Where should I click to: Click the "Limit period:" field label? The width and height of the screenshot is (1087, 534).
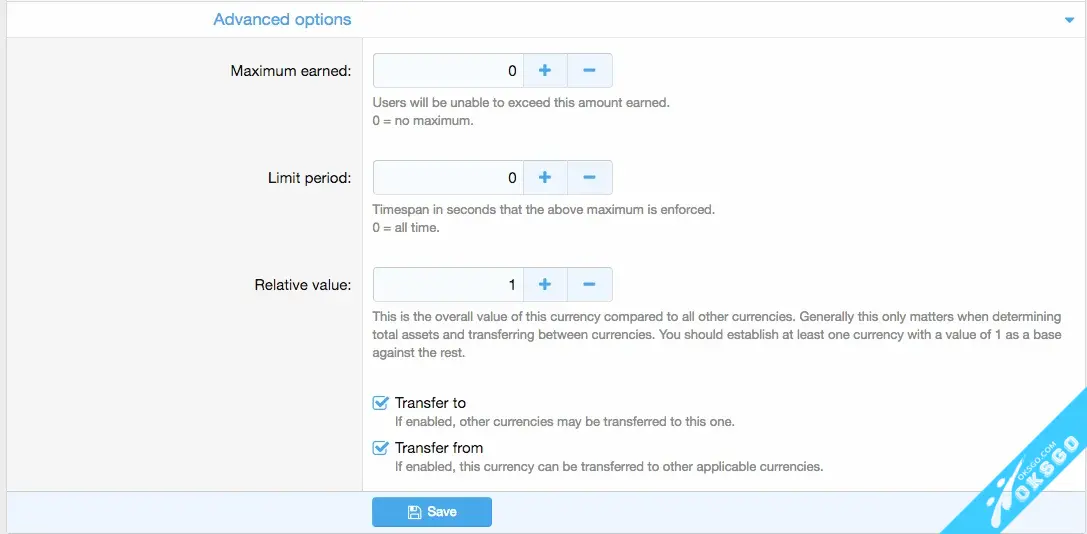pos(309,178)
